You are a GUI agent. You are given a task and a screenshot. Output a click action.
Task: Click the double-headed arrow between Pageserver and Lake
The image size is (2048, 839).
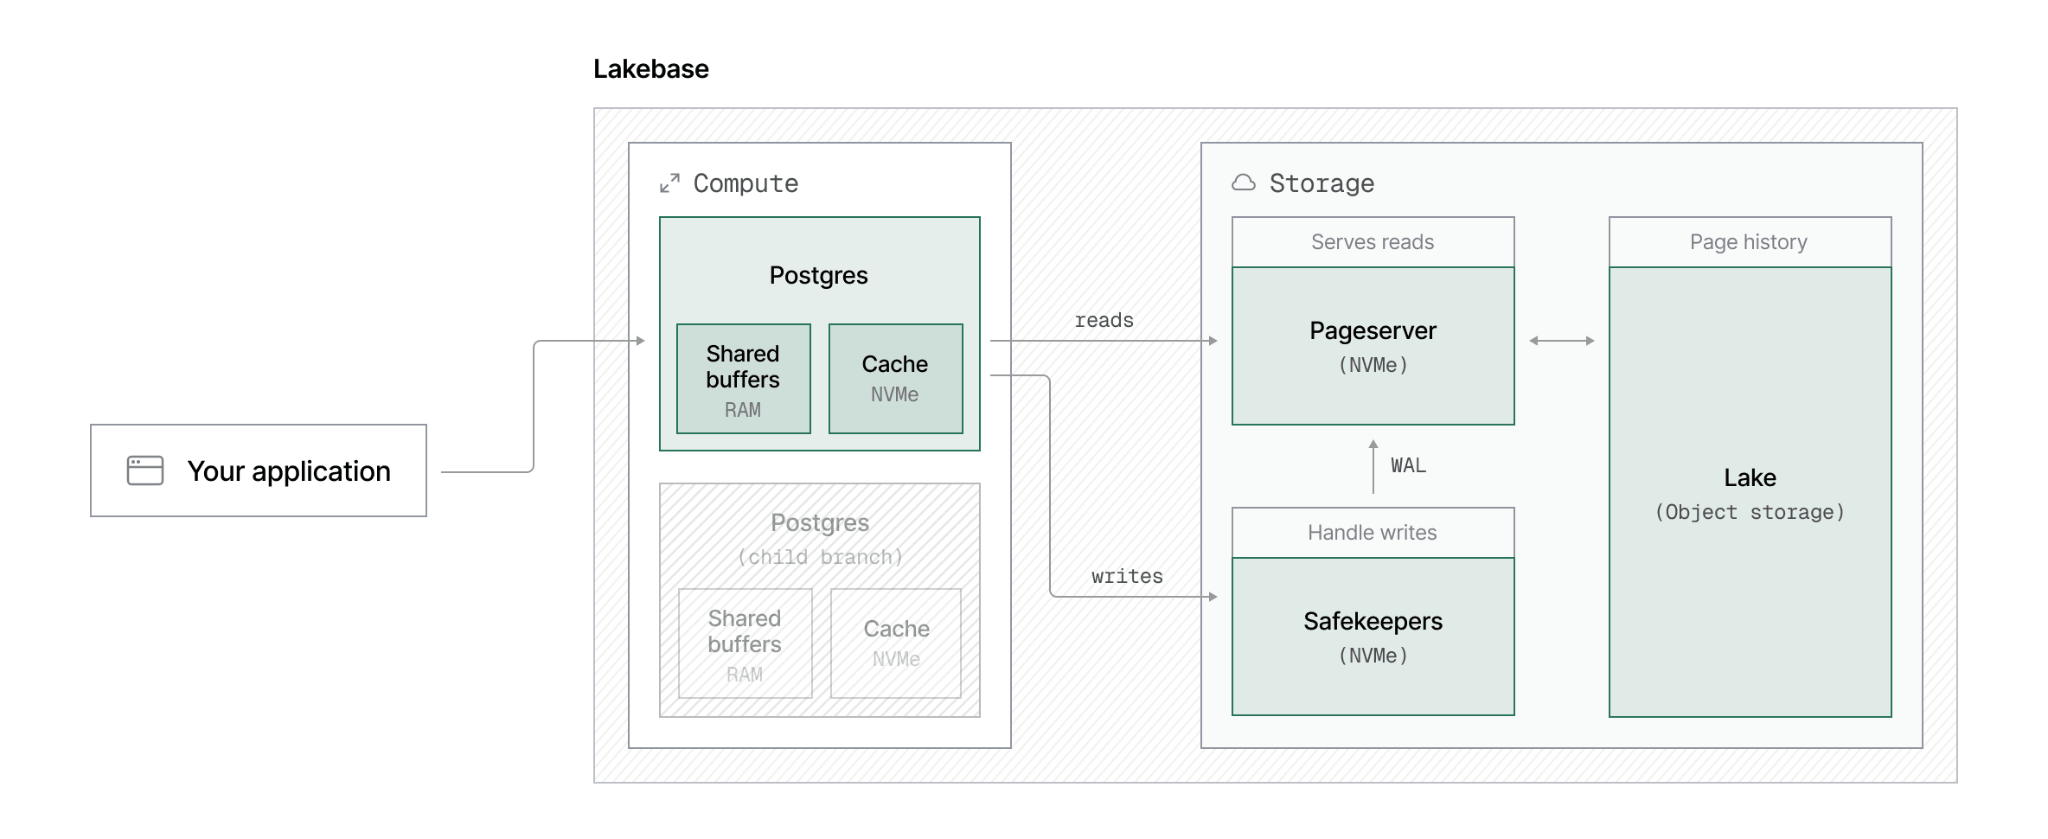(x=1561, y=341)
